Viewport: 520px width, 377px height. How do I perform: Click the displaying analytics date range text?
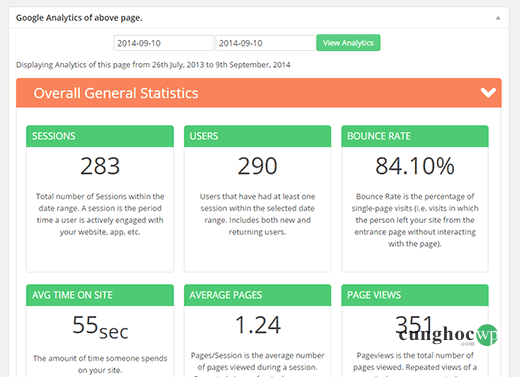click(153, 65)
